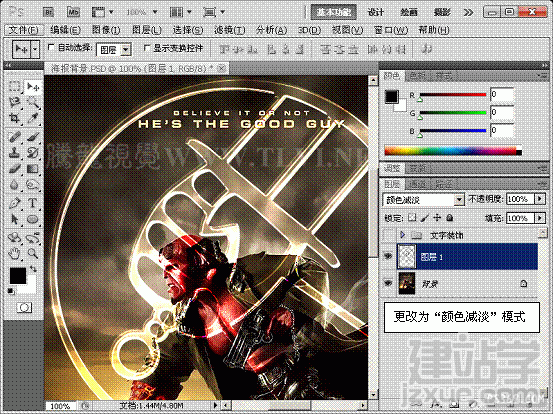Click the foreground color swatch in toolbox
Viewport: 553px width, 414px height.
[x=18, y=275]
